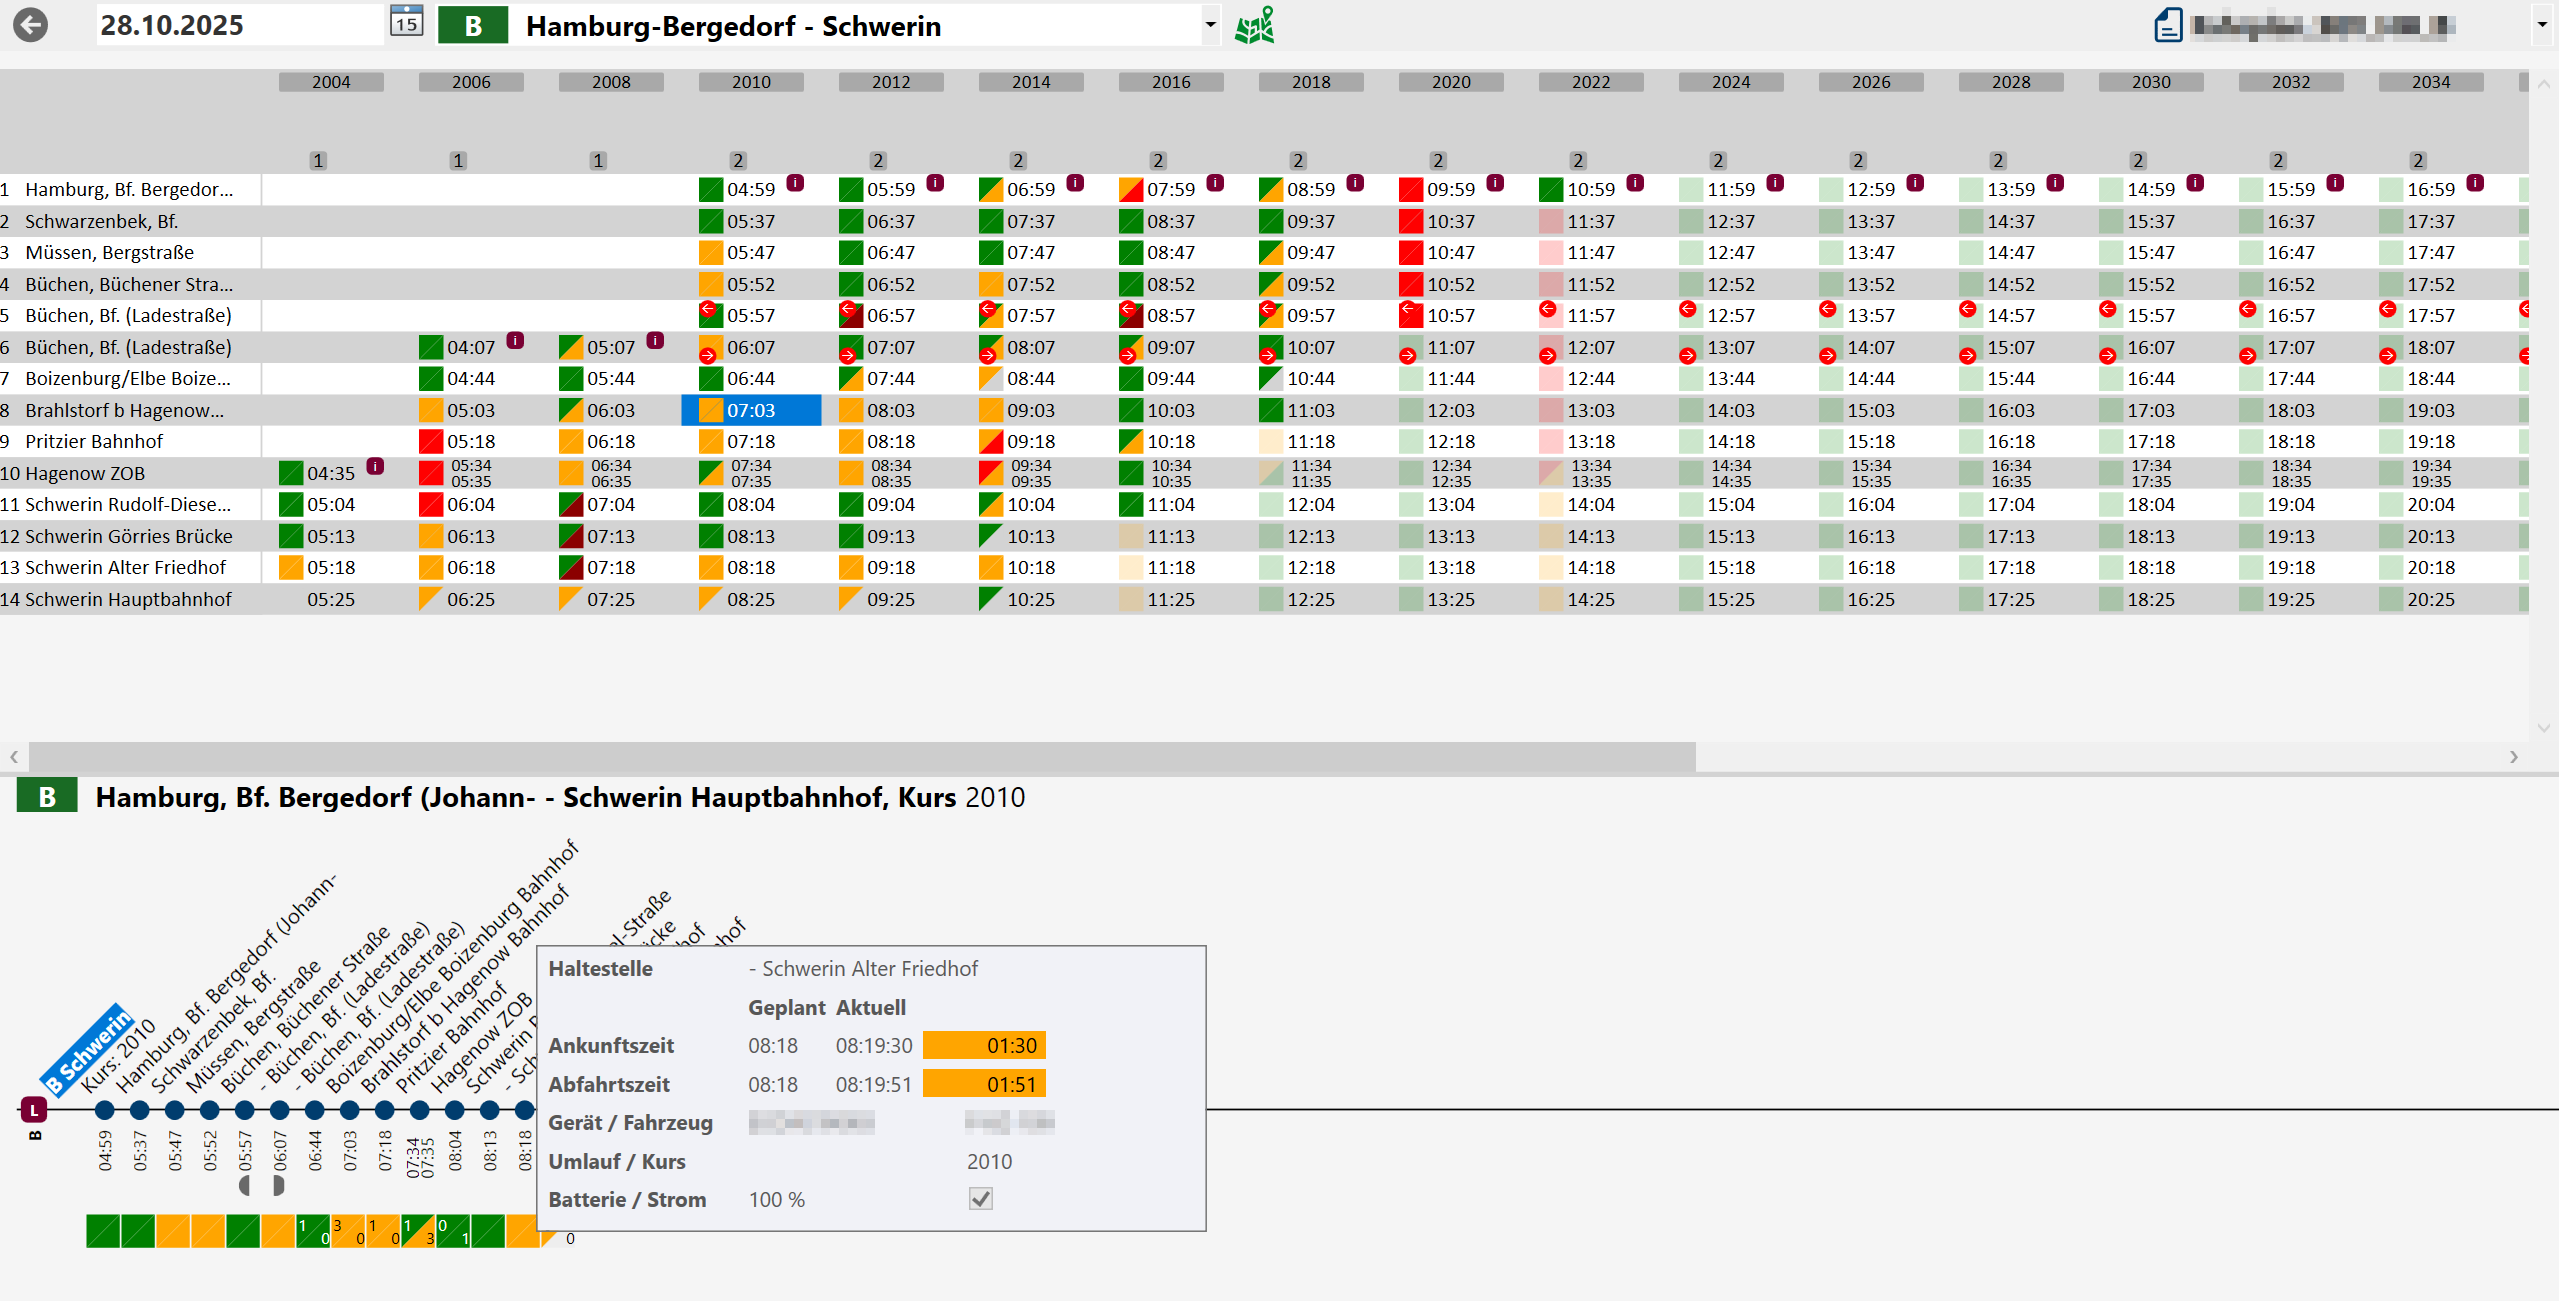Click info icon next to 04:35 Hagenow ZOB

[x=375, y=467]
